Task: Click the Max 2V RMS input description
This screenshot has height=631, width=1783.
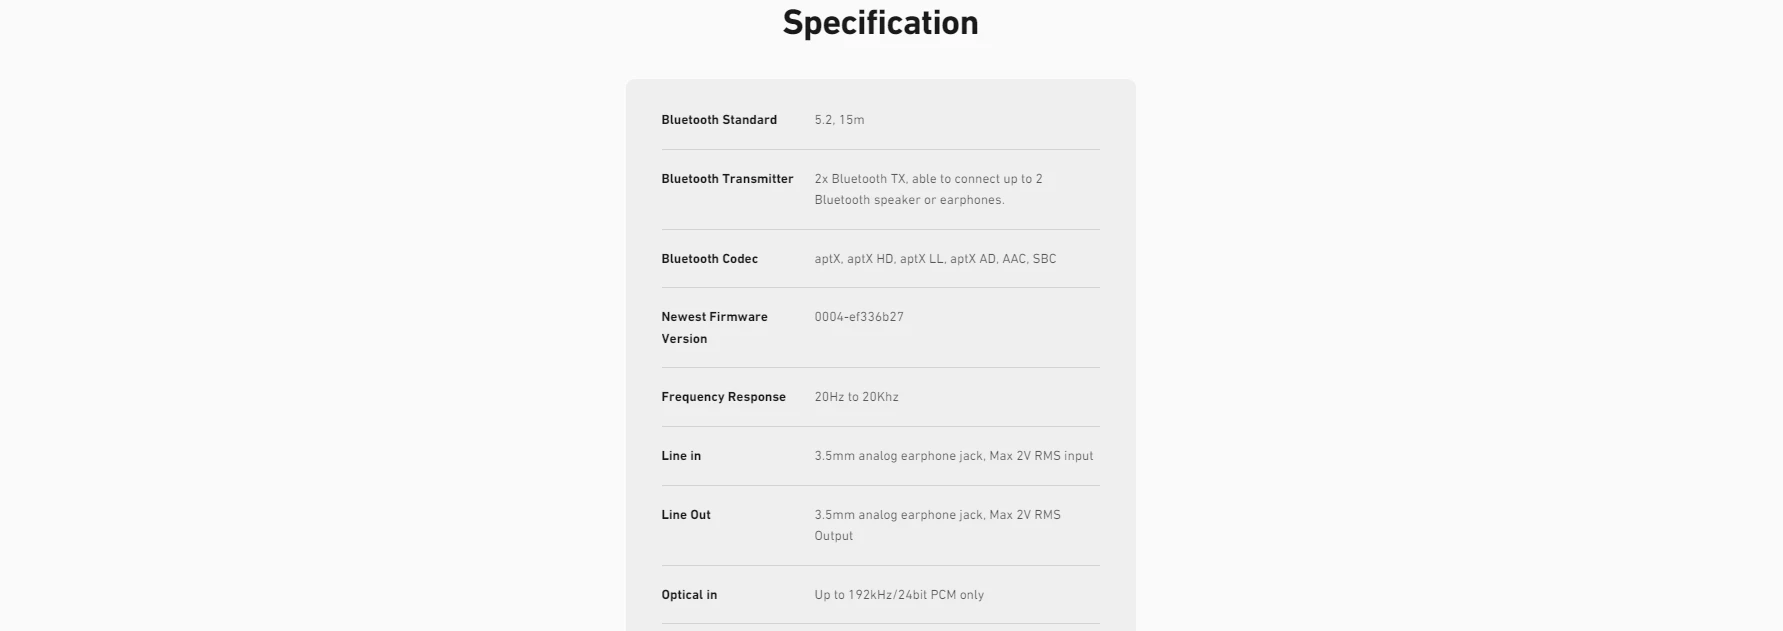Action: pos(1040,456)
